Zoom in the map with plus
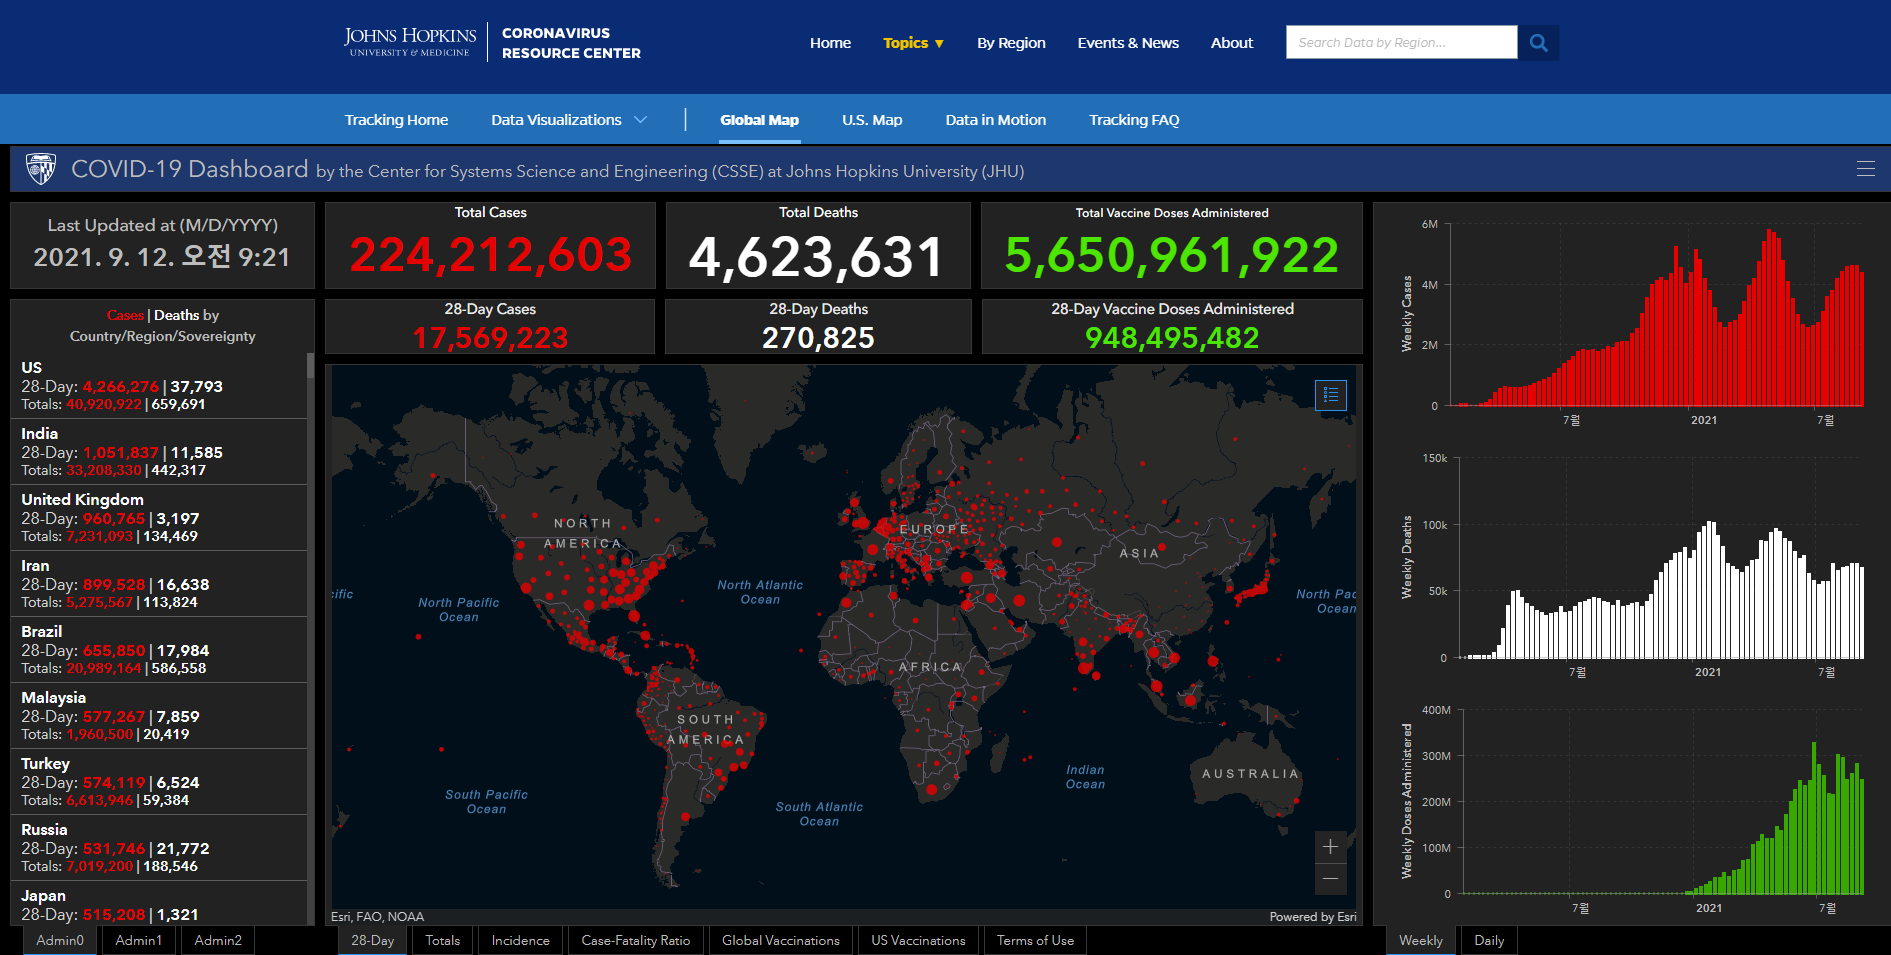Image resolution: width=1891 pixels, height=955 pixels. 1330,847
